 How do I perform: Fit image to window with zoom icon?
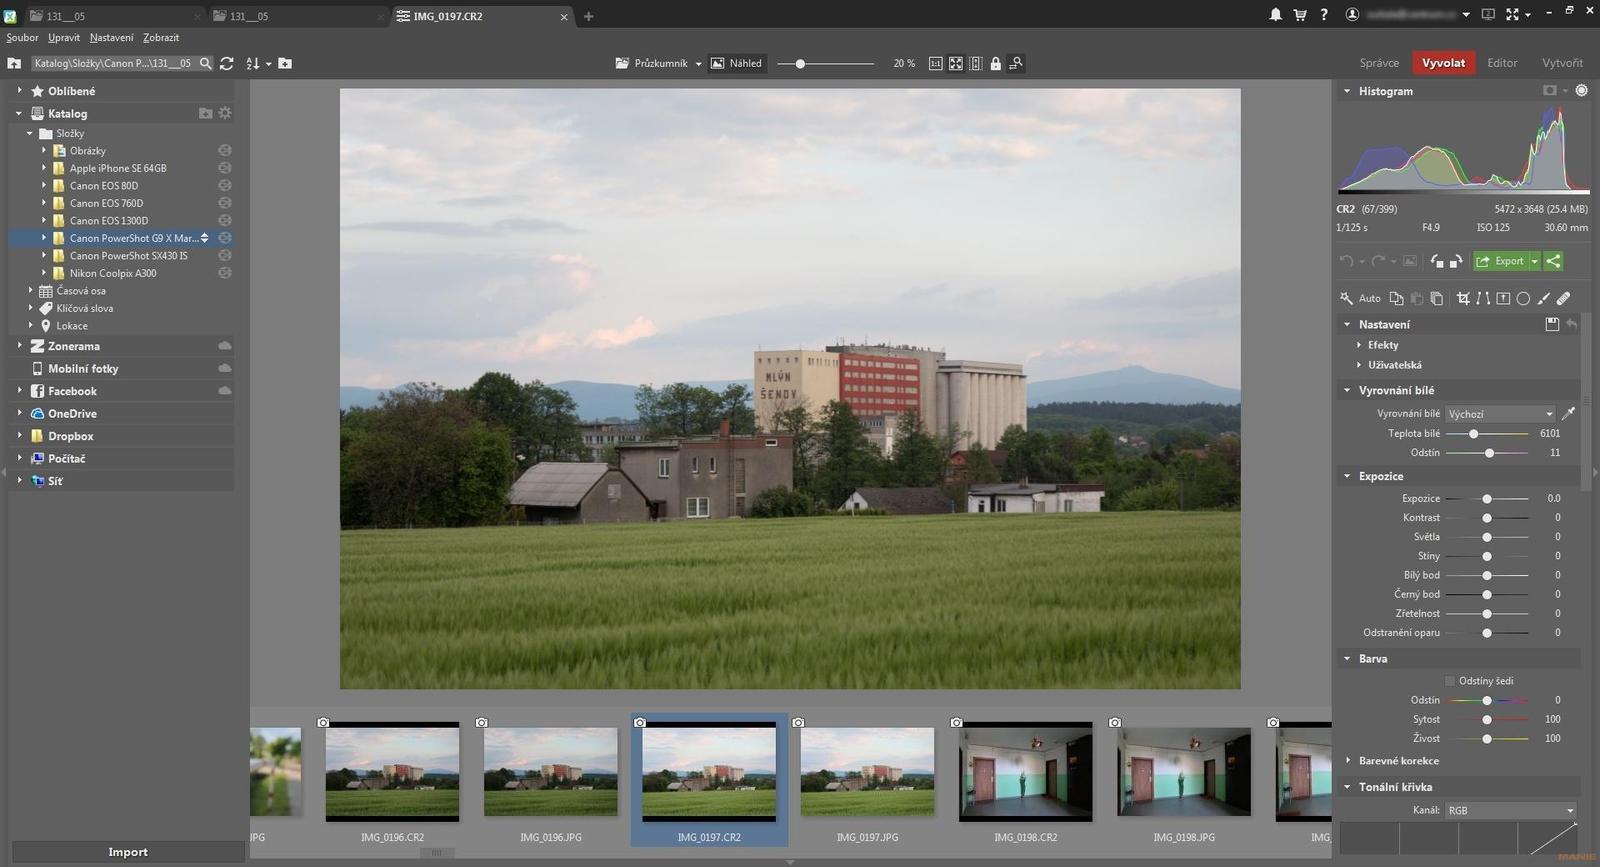pyautogui.click(x=956, y=63)
